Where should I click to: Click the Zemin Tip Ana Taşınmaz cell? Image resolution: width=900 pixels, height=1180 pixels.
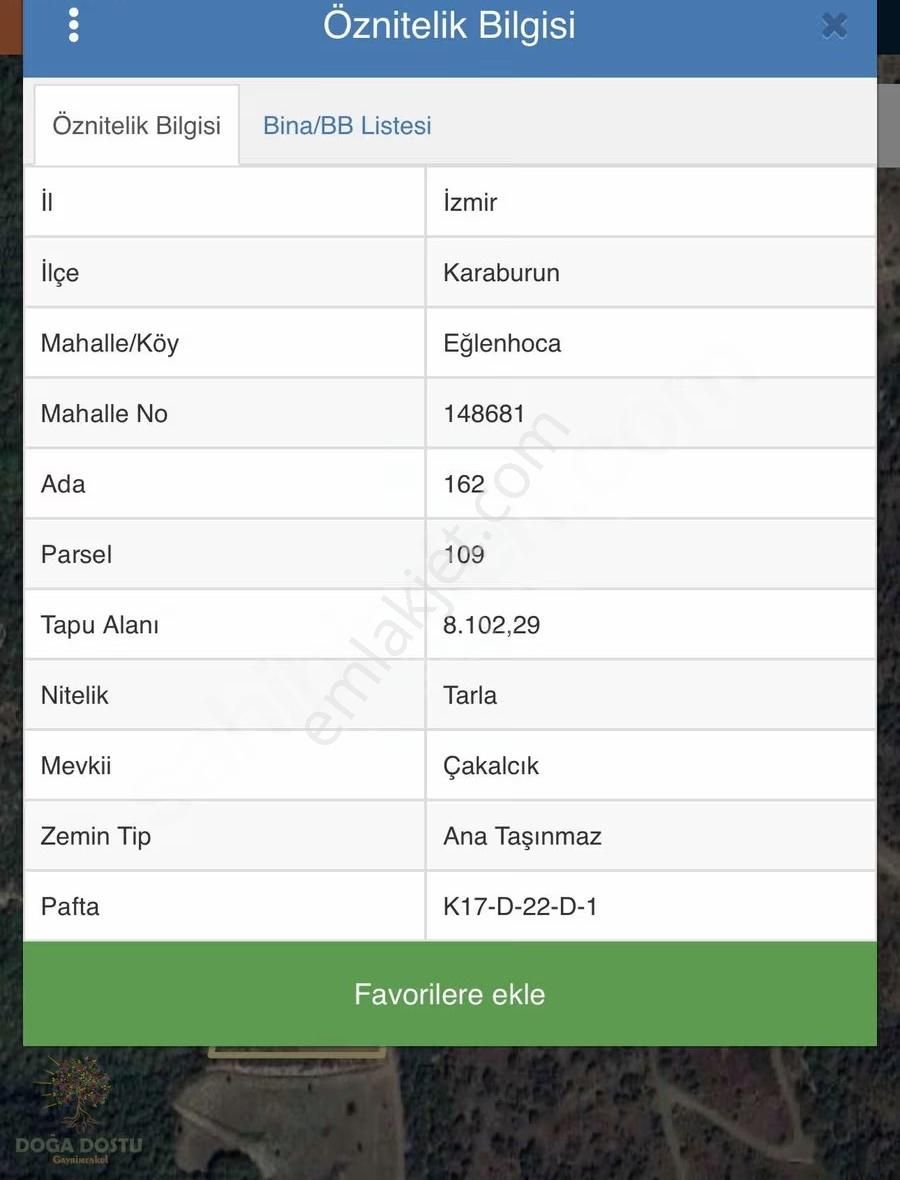(x=522, y=836)
